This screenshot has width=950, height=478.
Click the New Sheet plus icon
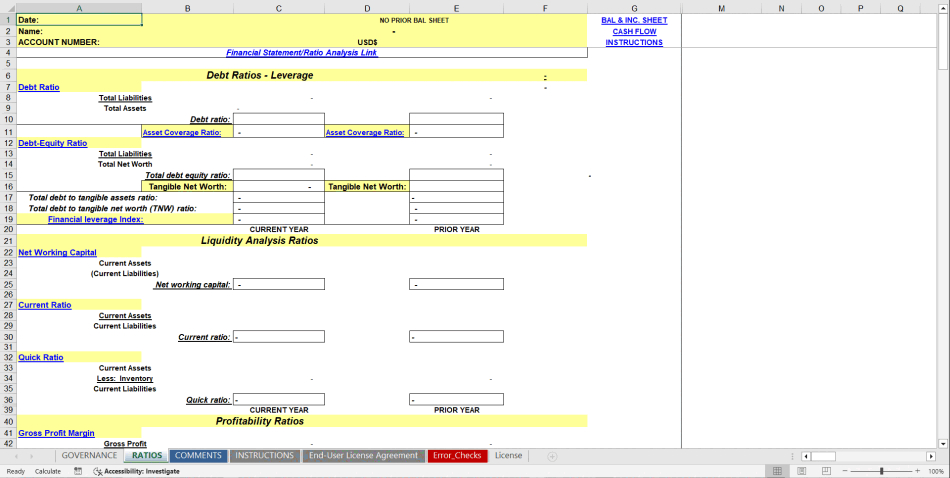(552, 456)
